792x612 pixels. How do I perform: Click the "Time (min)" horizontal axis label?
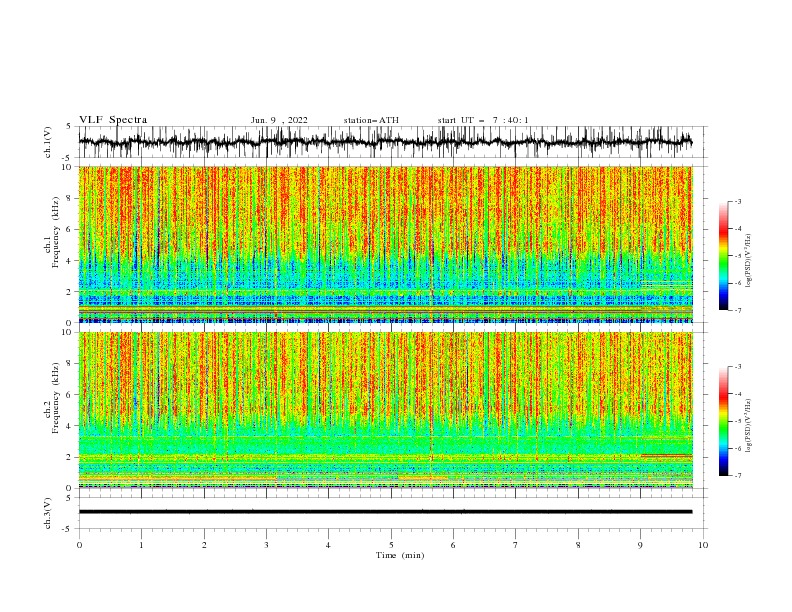point(400,555)
